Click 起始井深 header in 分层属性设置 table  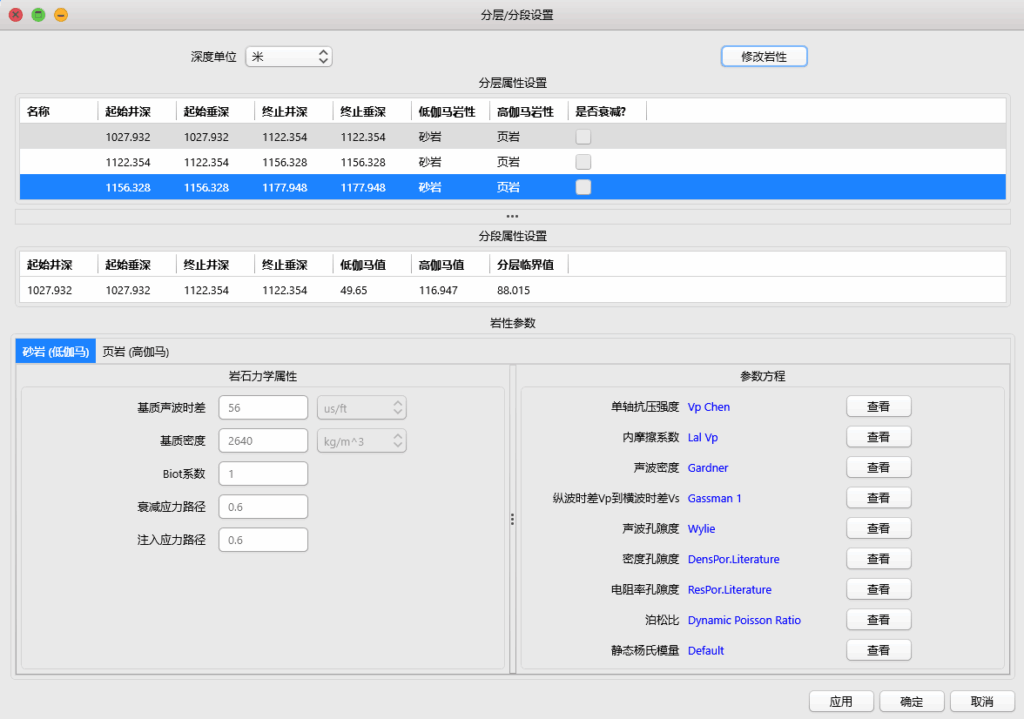[x=137, y=112]
